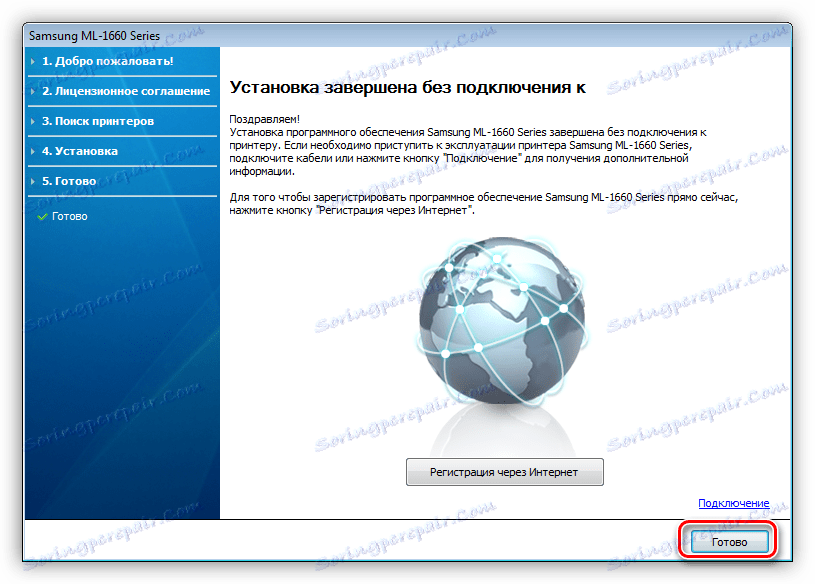Click the arrow beside Добро пожаловать!
Image resolution: width=815 pixels, height=584 pixels.
coord(33,61)
